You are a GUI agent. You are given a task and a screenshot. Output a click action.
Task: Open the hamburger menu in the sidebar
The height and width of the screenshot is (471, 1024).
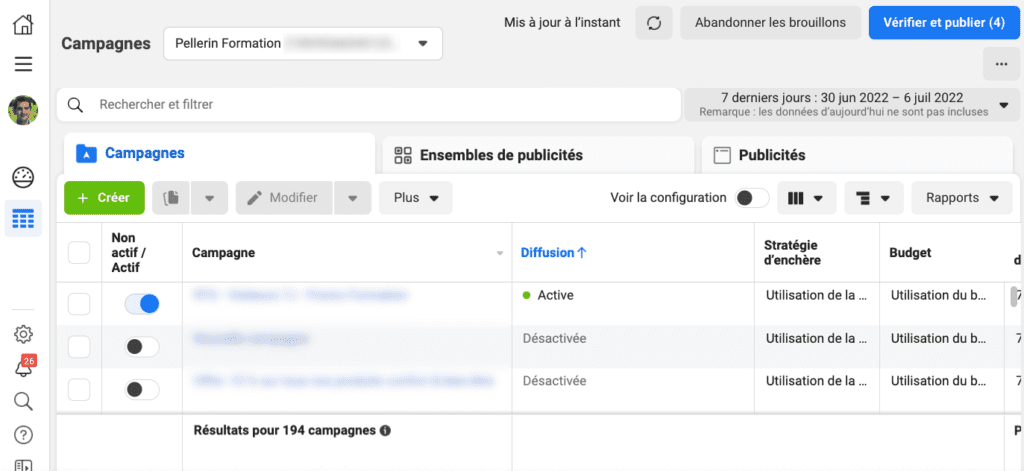(x=23, y=65)
